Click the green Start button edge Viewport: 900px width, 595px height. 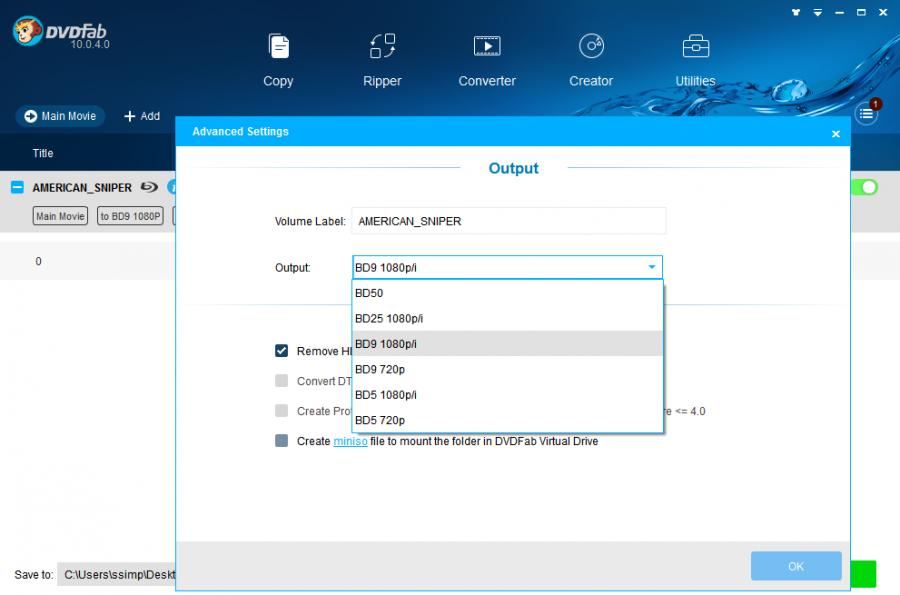[863, 574]
